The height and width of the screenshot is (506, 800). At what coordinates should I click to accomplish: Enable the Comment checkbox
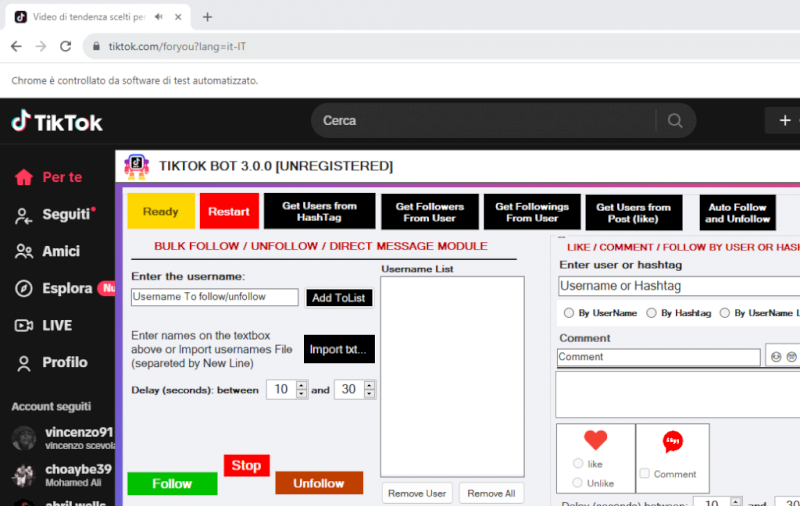[645, 474]
